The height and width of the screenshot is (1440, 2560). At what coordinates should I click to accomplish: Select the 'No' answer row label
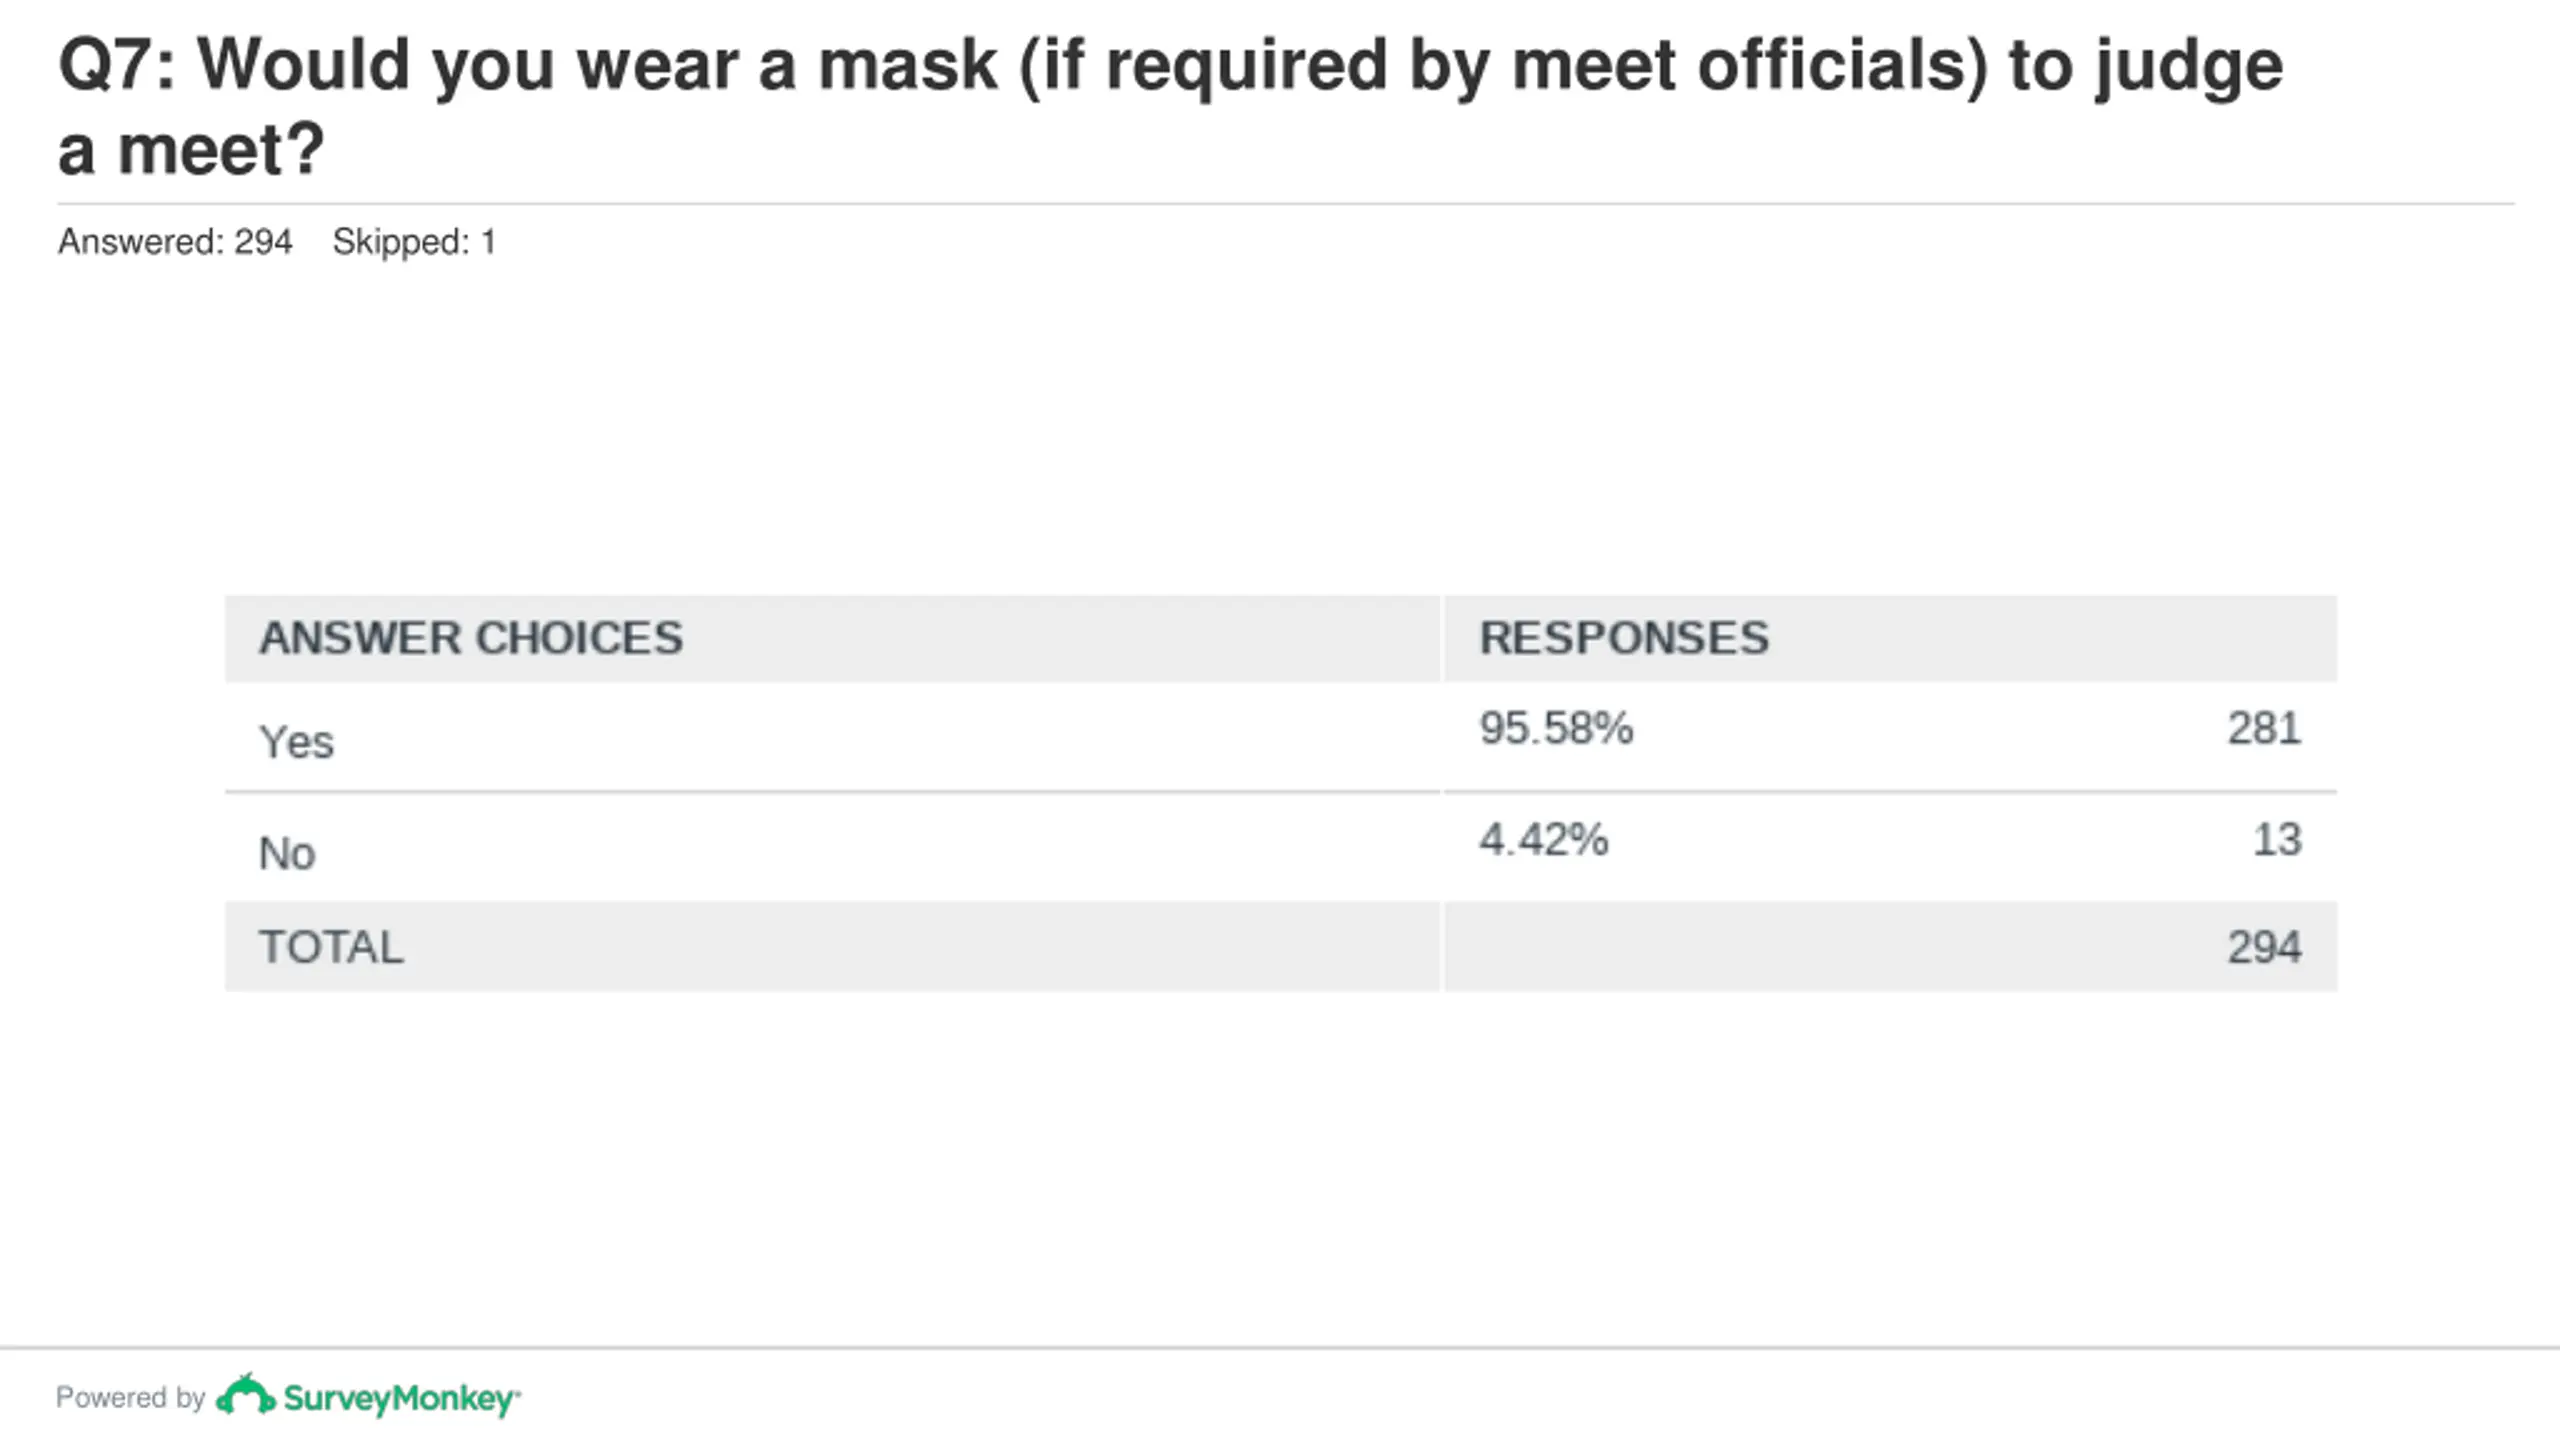coord(287,854)
